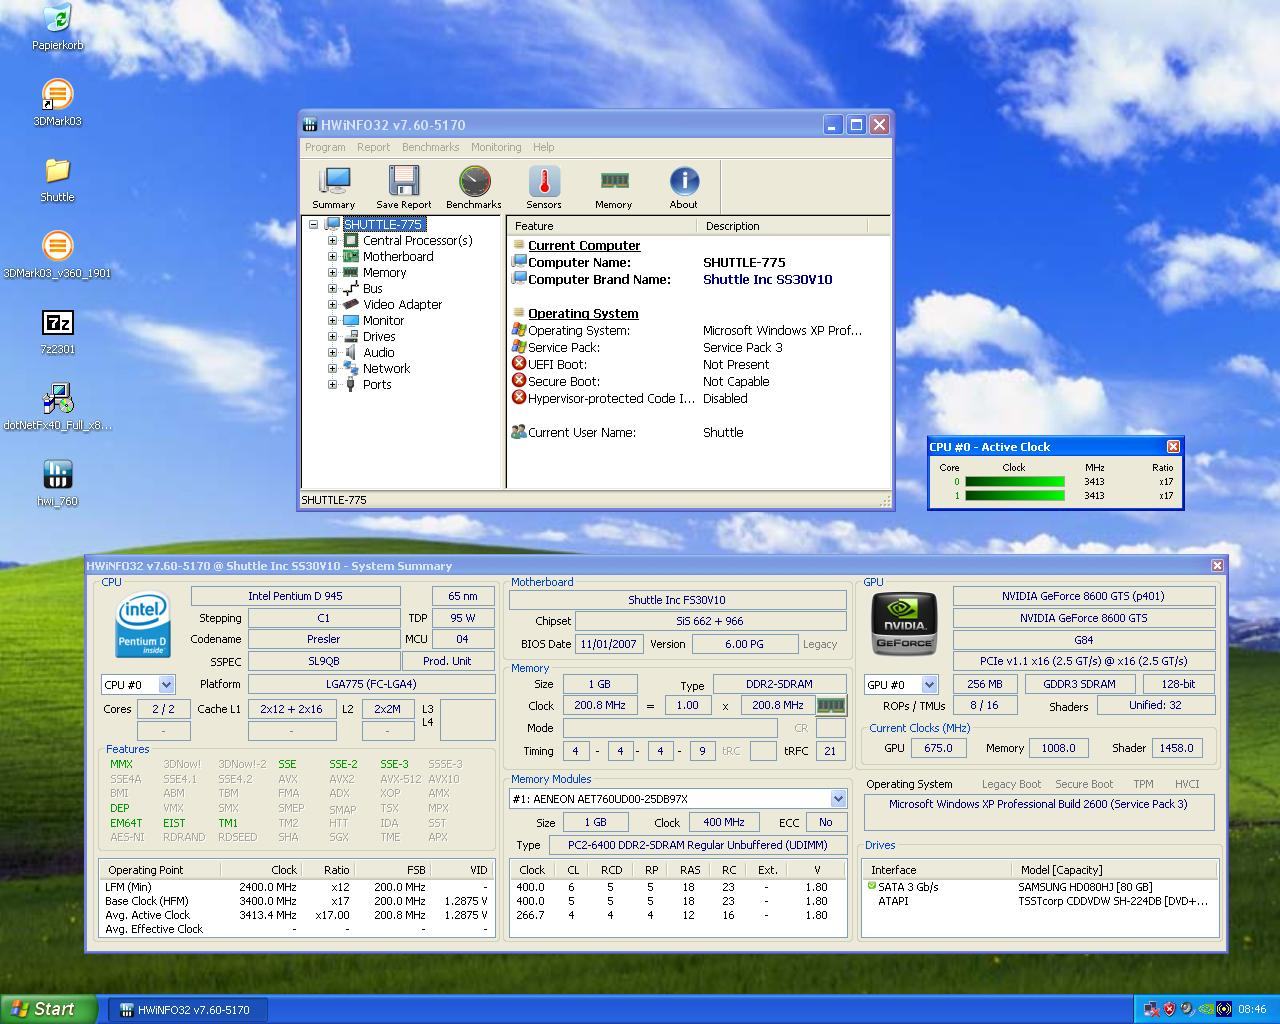Click the Monitor tree icon

coord(351,320)
